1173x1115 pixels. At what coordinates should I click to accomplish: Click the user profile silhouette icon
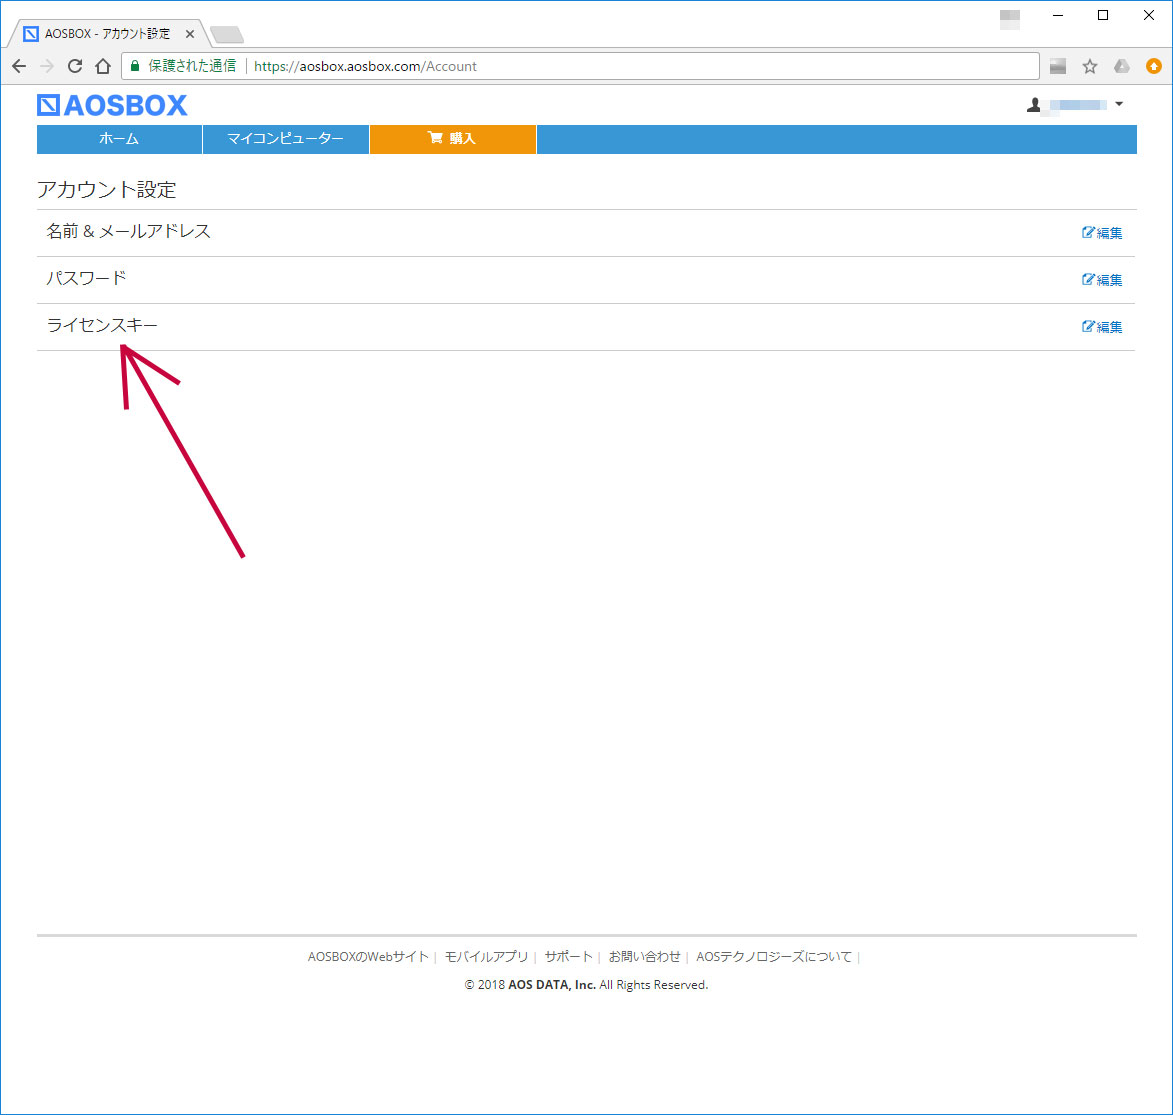pyautogui.click(x=1034, y=105)
